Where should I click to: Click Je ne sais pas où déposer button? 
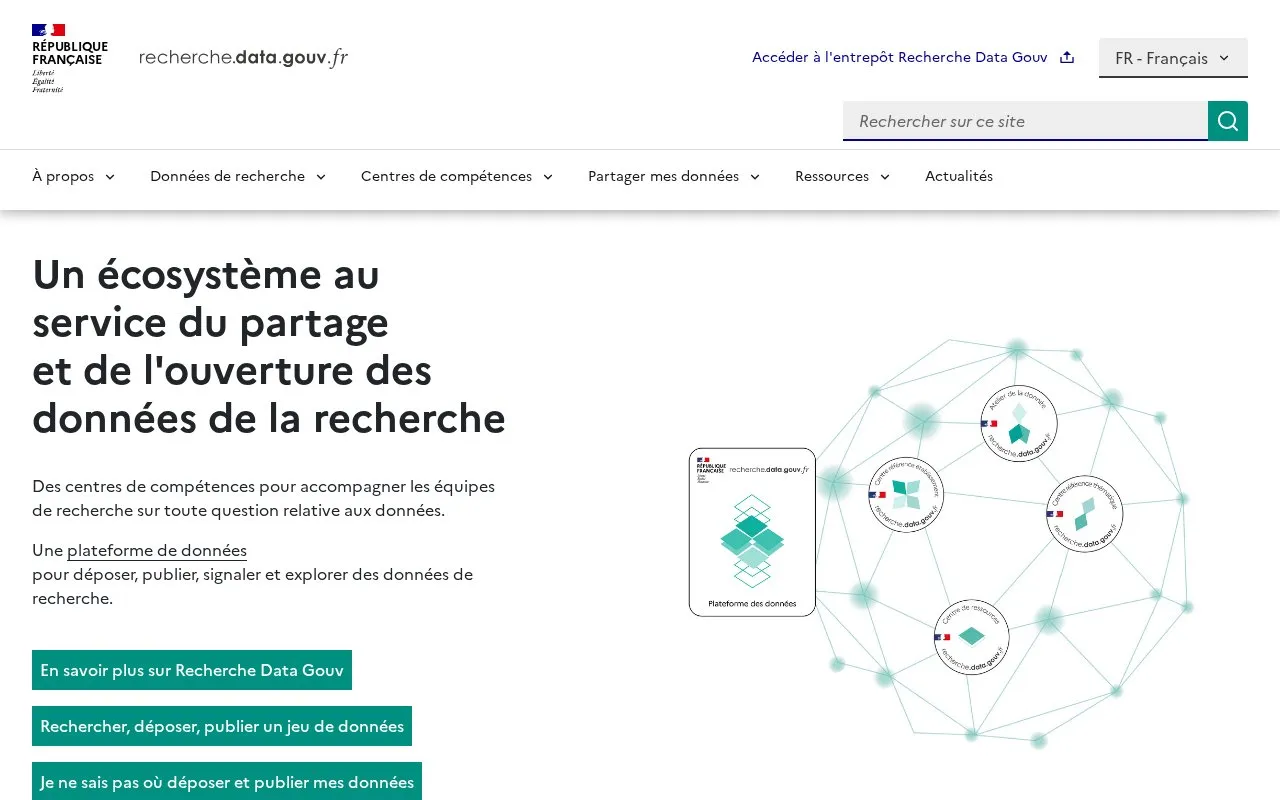(x=227, y=781)
